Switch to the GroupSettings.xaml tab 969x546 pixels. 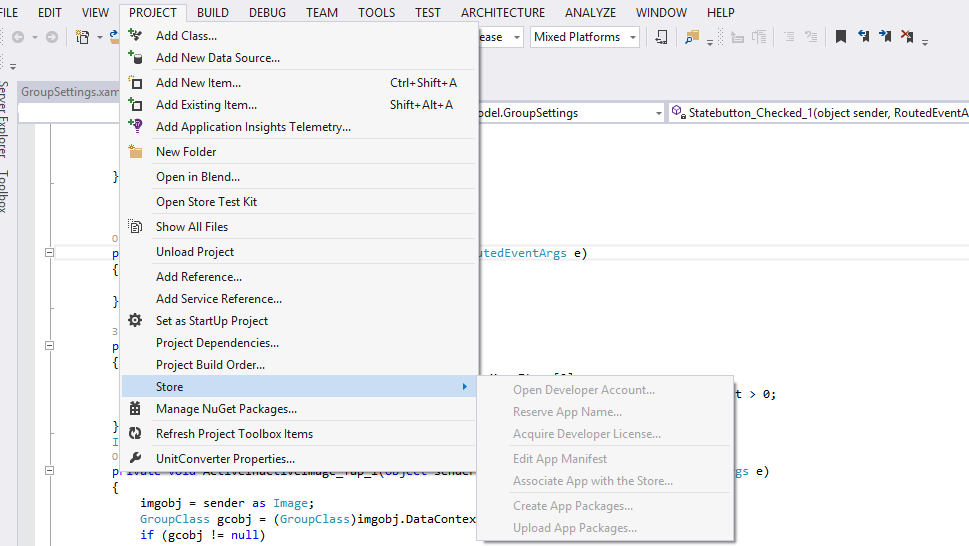(70, 92)
